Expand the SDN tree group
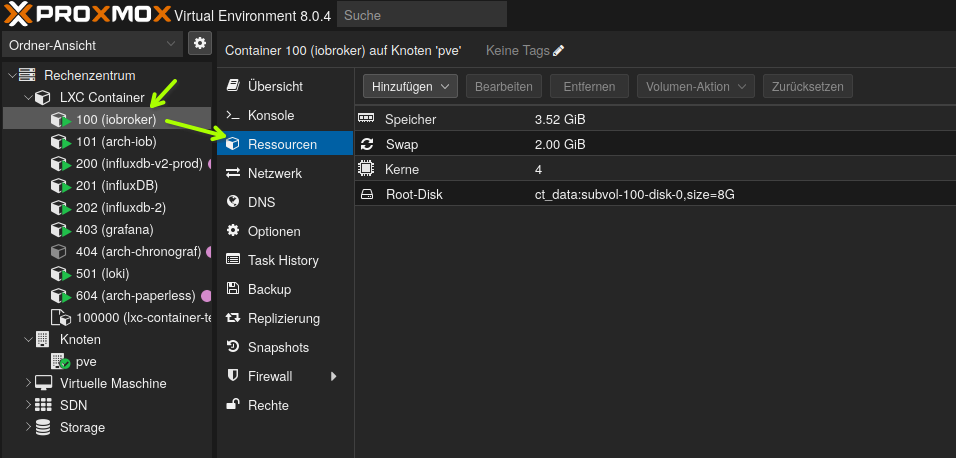This screenshot has height=458, width=956. (x=27, y=405)
